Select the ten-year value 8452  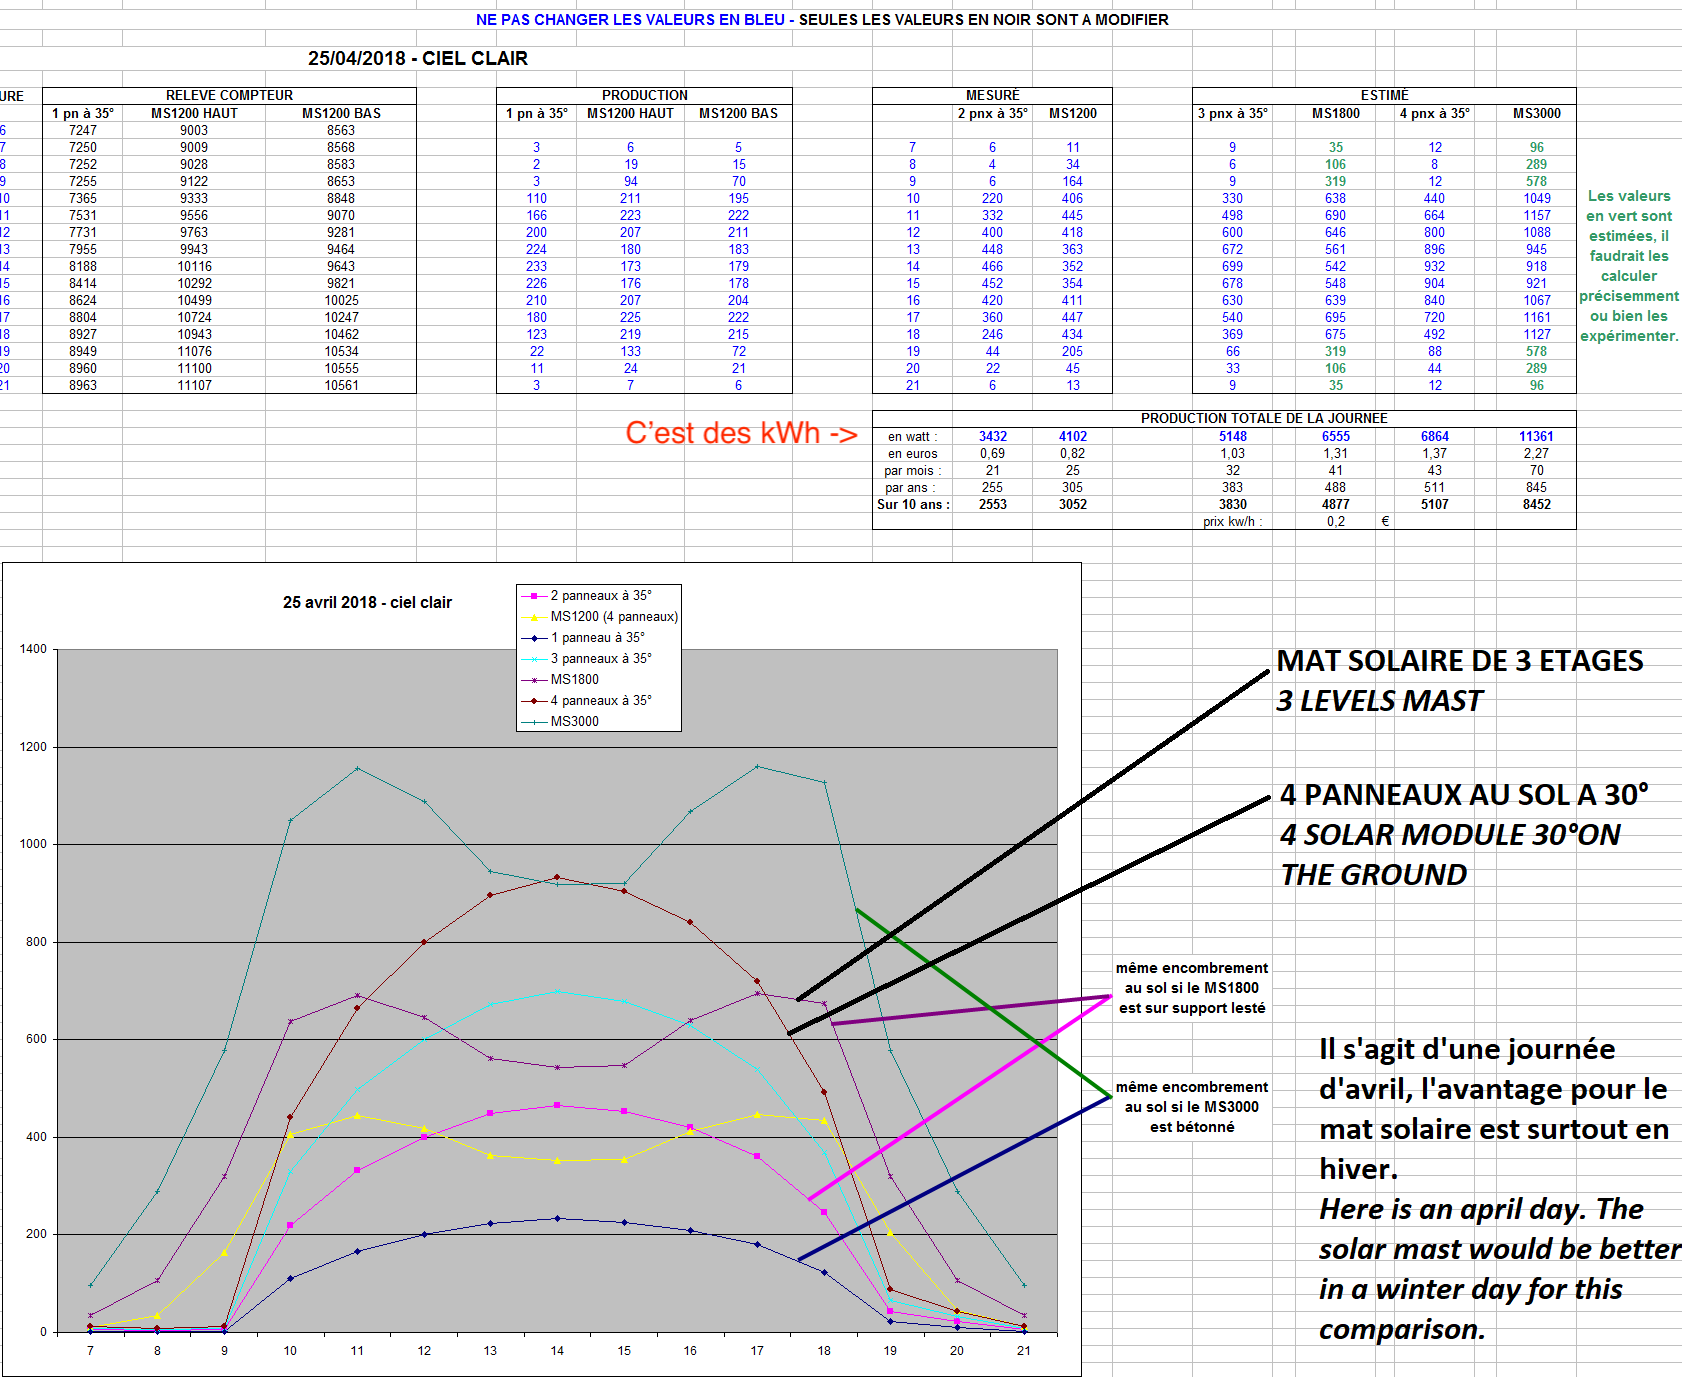tap(1536, 504)
